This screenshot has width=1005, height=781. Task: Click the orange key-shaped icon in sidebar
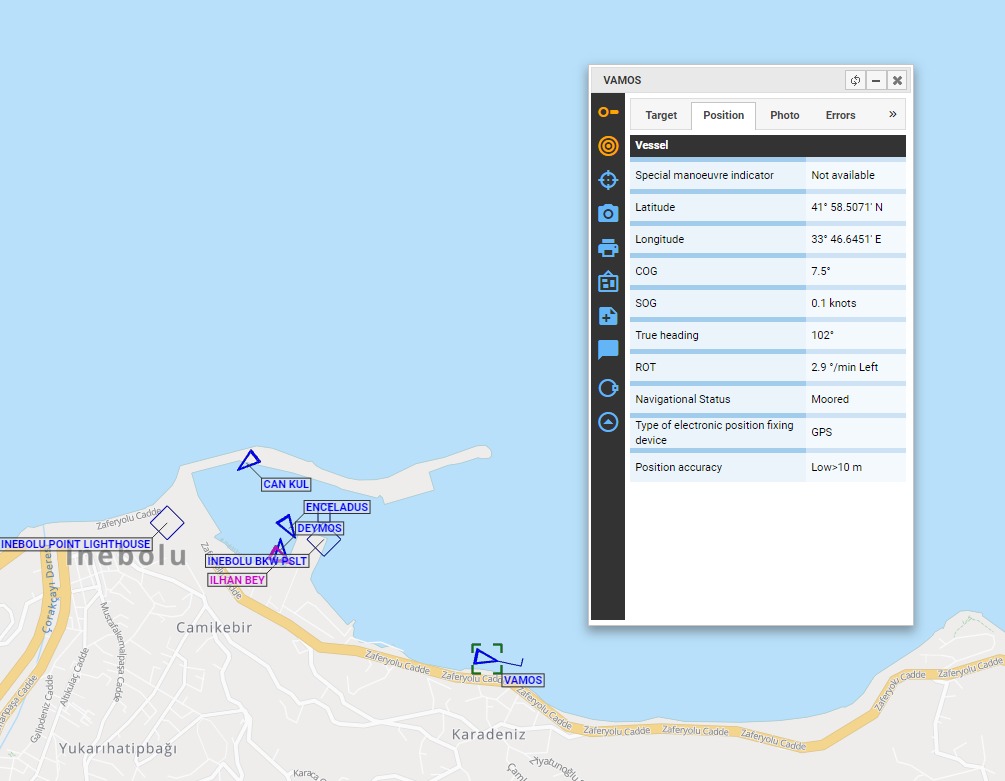point(608,112)
